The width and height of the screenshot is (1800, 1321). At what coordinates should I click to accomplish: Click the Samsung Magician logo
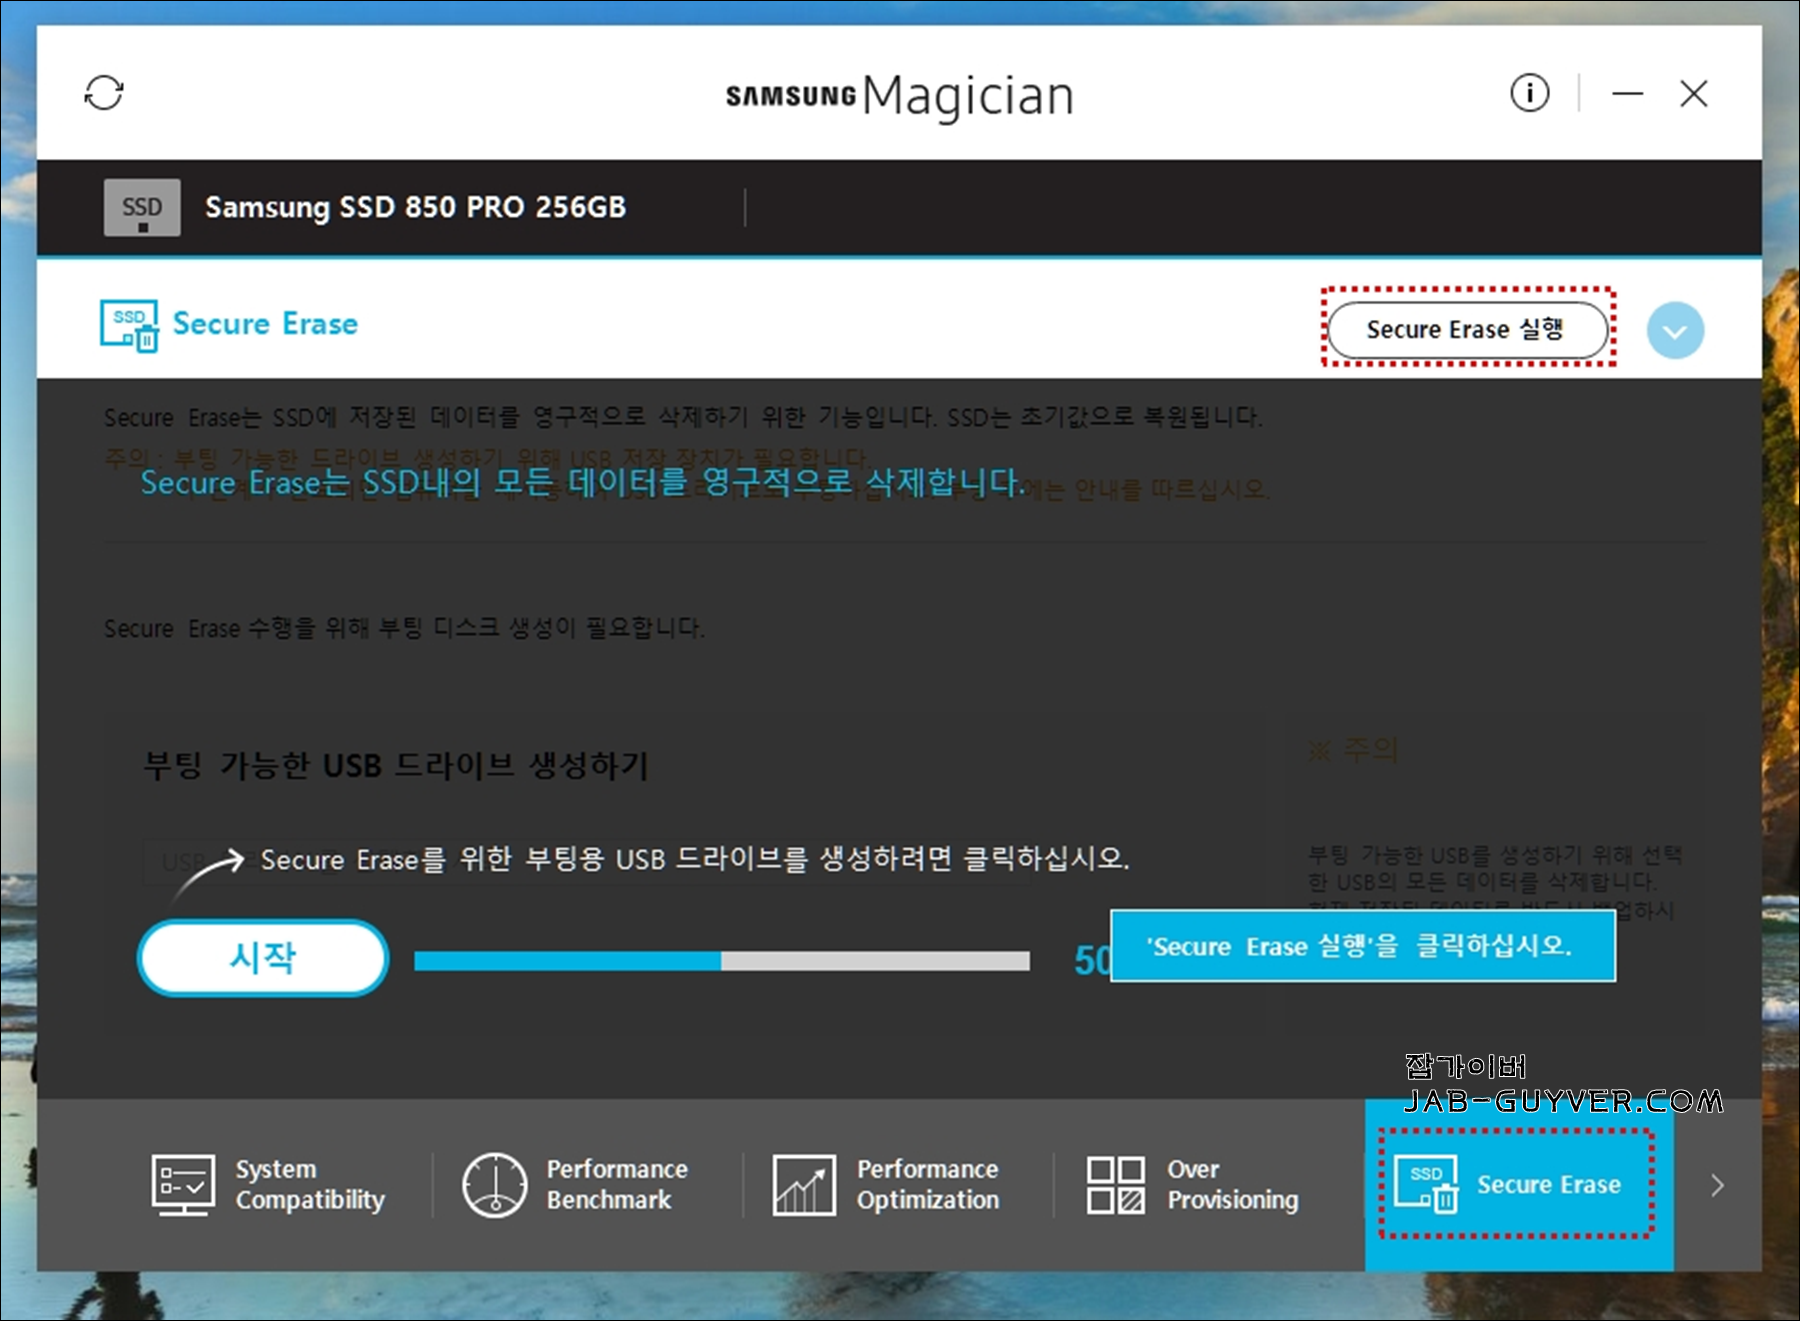tap(899, 96)
